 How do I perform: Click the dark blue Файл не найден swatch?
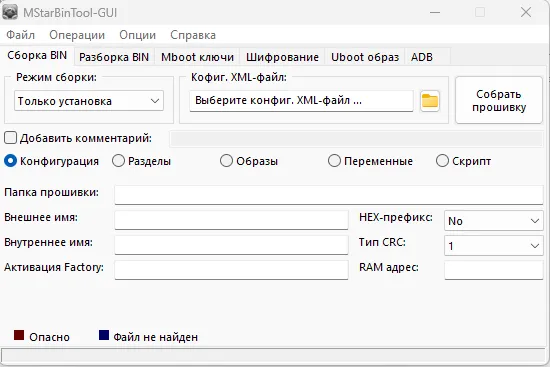click(x=104, y=335)
